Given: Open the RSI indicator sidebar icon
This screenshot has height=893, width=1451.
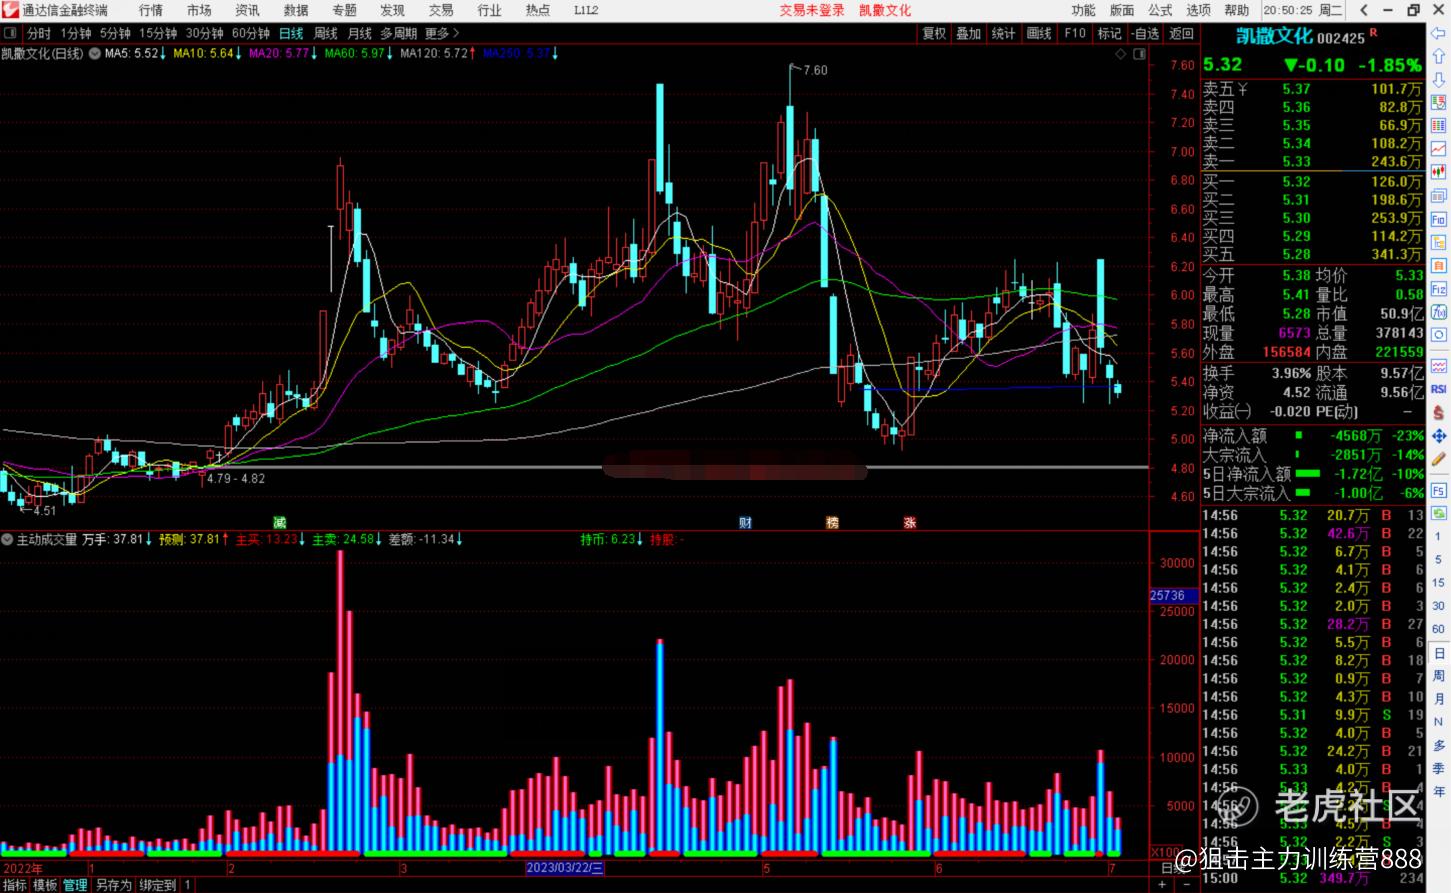Looking at the screenshot, I should (1439, 389).
